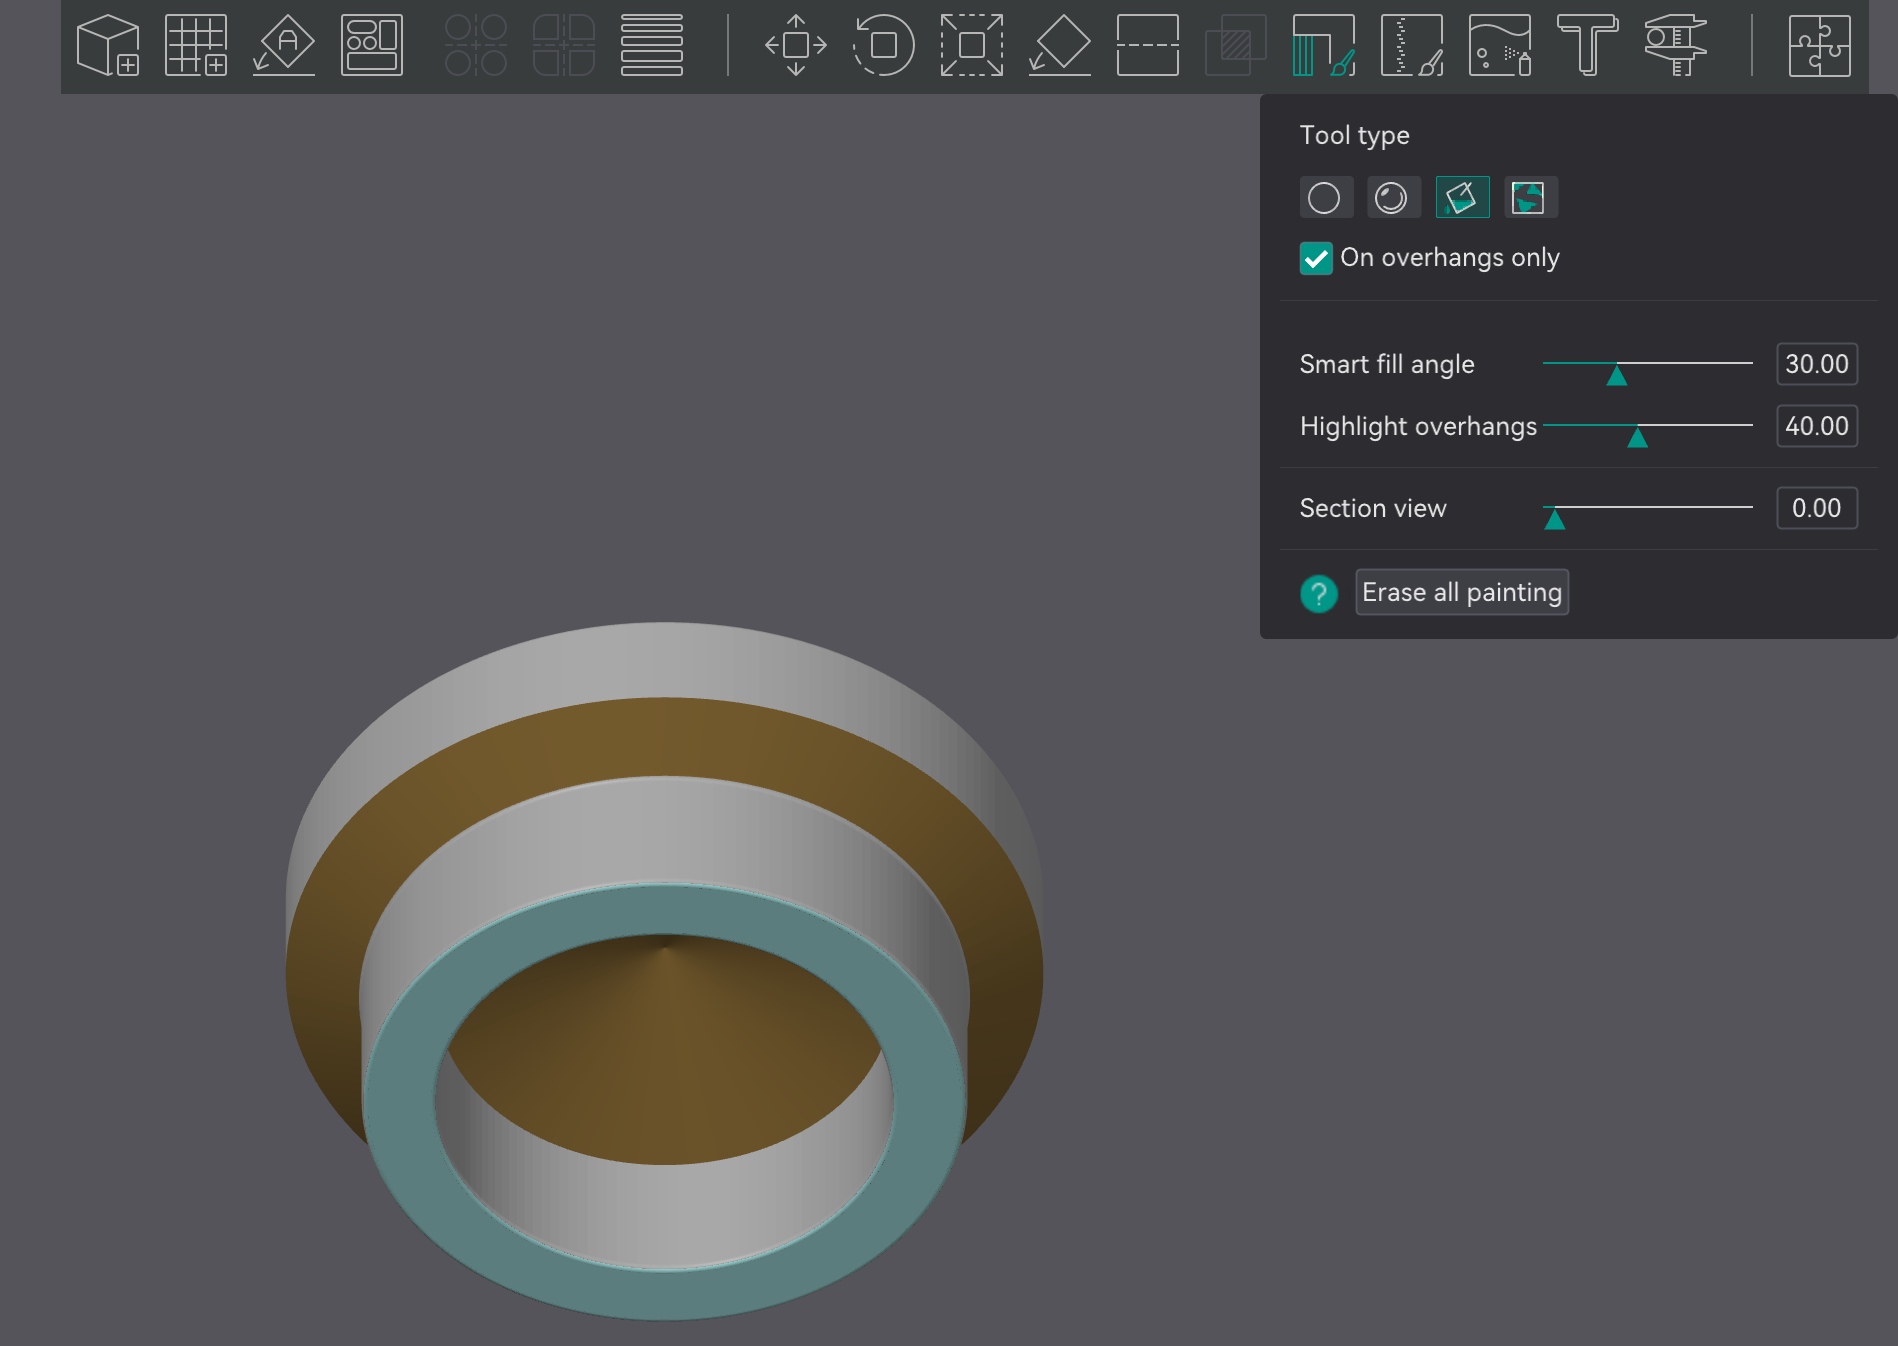Open the Arrange objects tool
Screen dimensions: 1898x1346
[371, 45]
